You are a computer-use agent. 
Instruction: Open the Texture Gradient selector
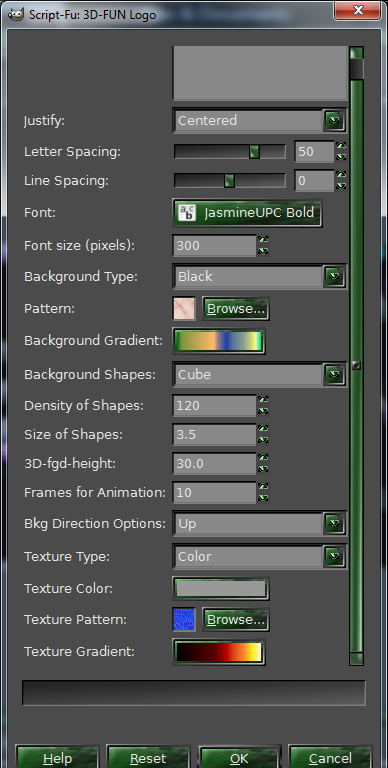click(219, 652)
